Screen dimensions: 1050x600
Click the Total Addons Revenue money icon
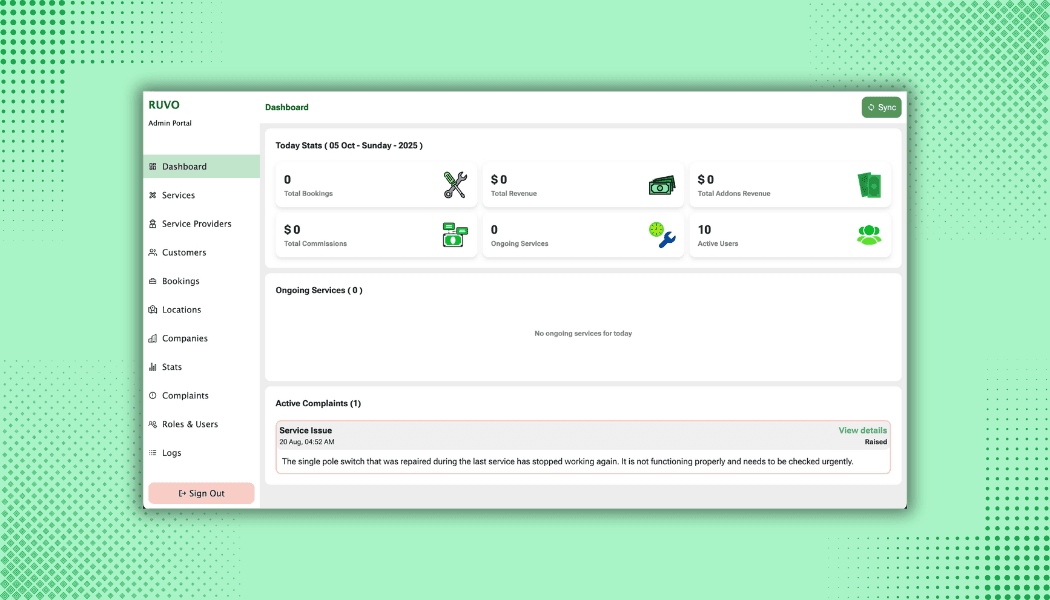point(868,186)
